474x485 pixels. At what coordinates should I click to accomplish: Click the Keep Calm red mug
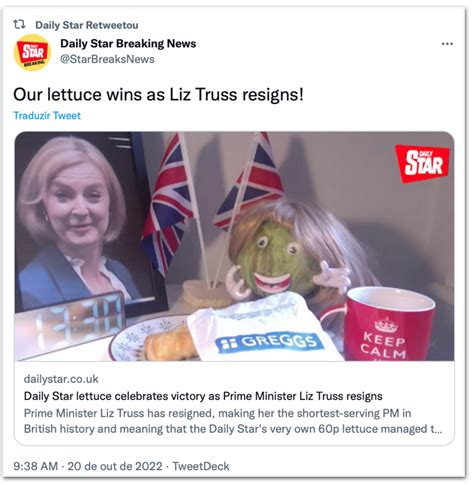[389, 324]
